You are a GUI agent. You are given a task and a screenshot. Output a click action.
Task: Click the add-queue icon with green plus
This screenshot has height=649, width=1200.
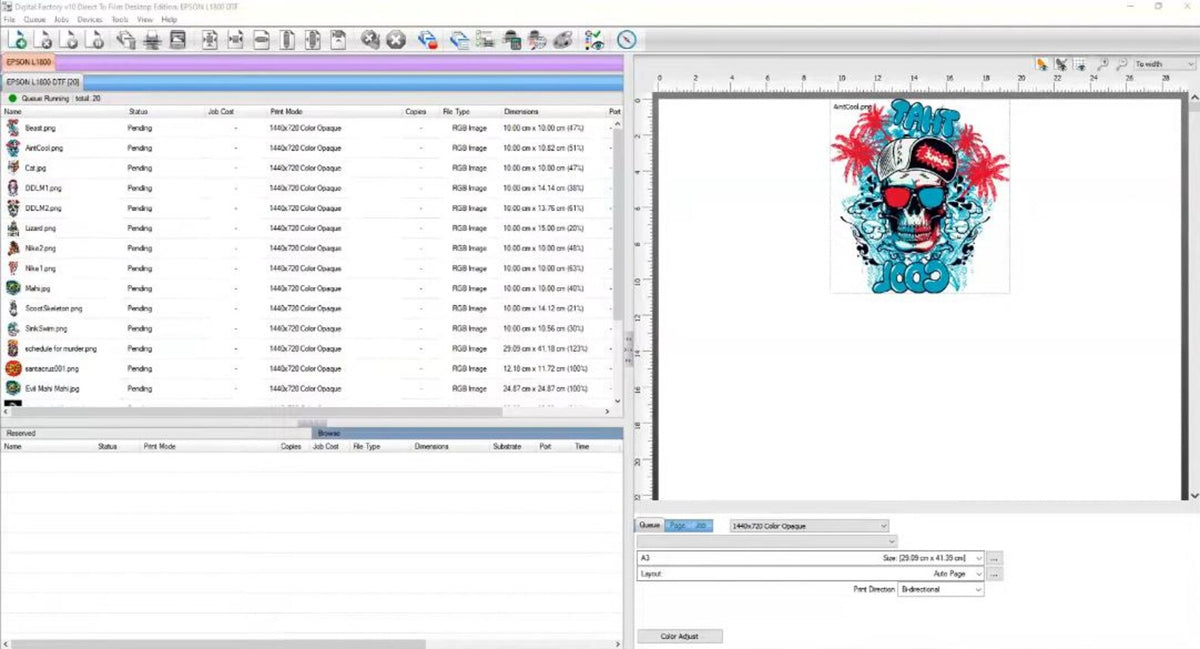[x=17, y=40]
